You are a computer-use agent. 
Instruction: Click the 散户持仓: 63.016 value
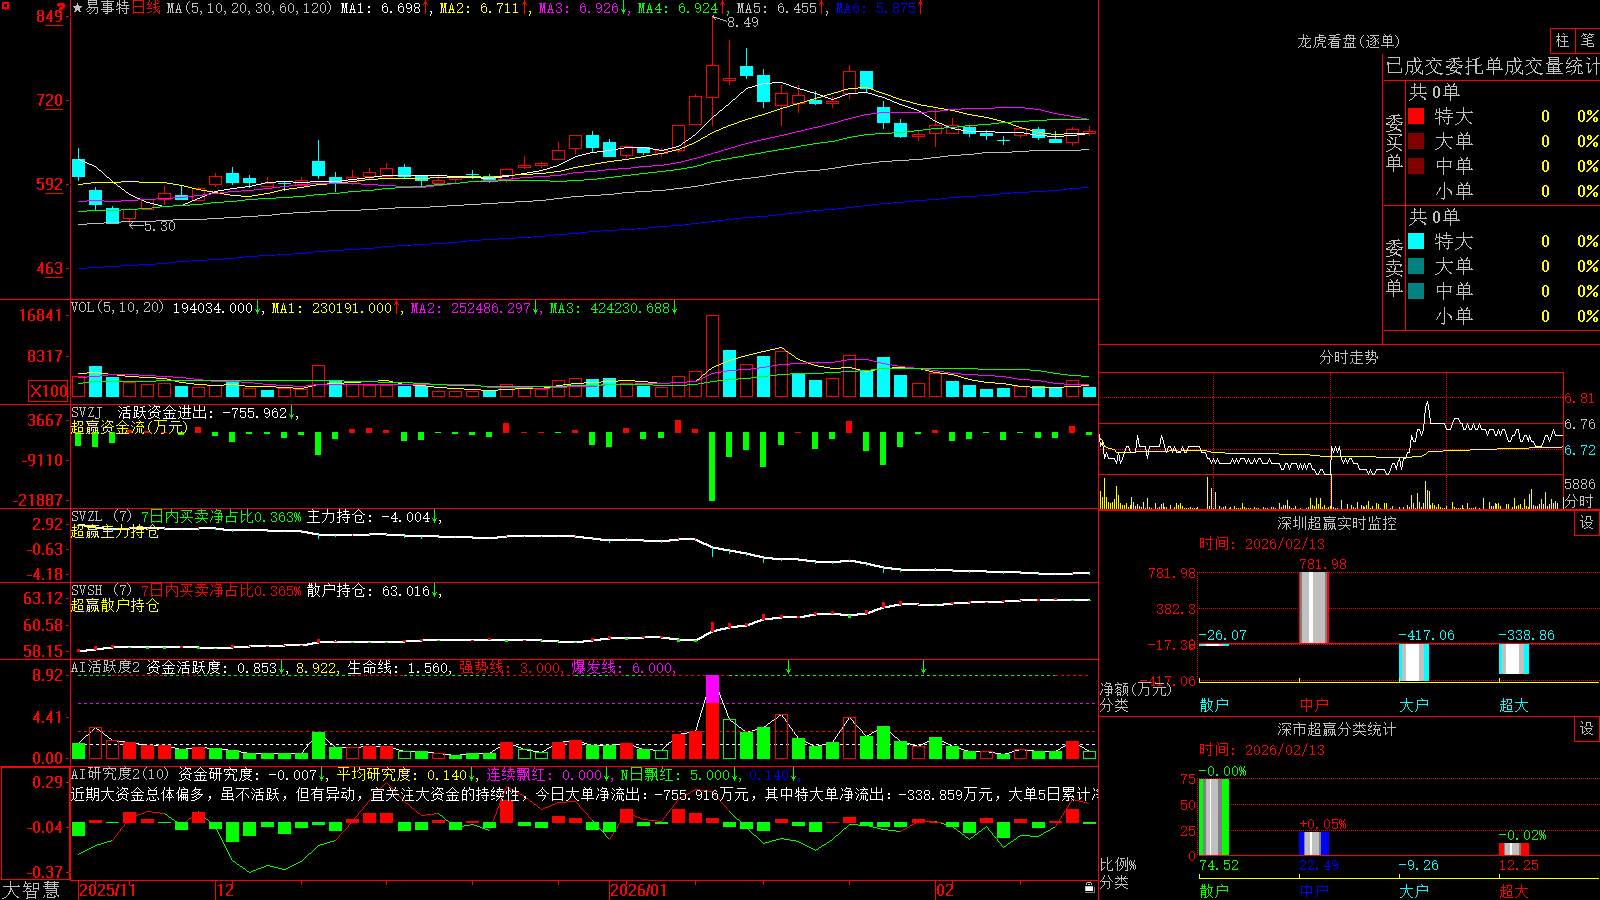[374, 591]
